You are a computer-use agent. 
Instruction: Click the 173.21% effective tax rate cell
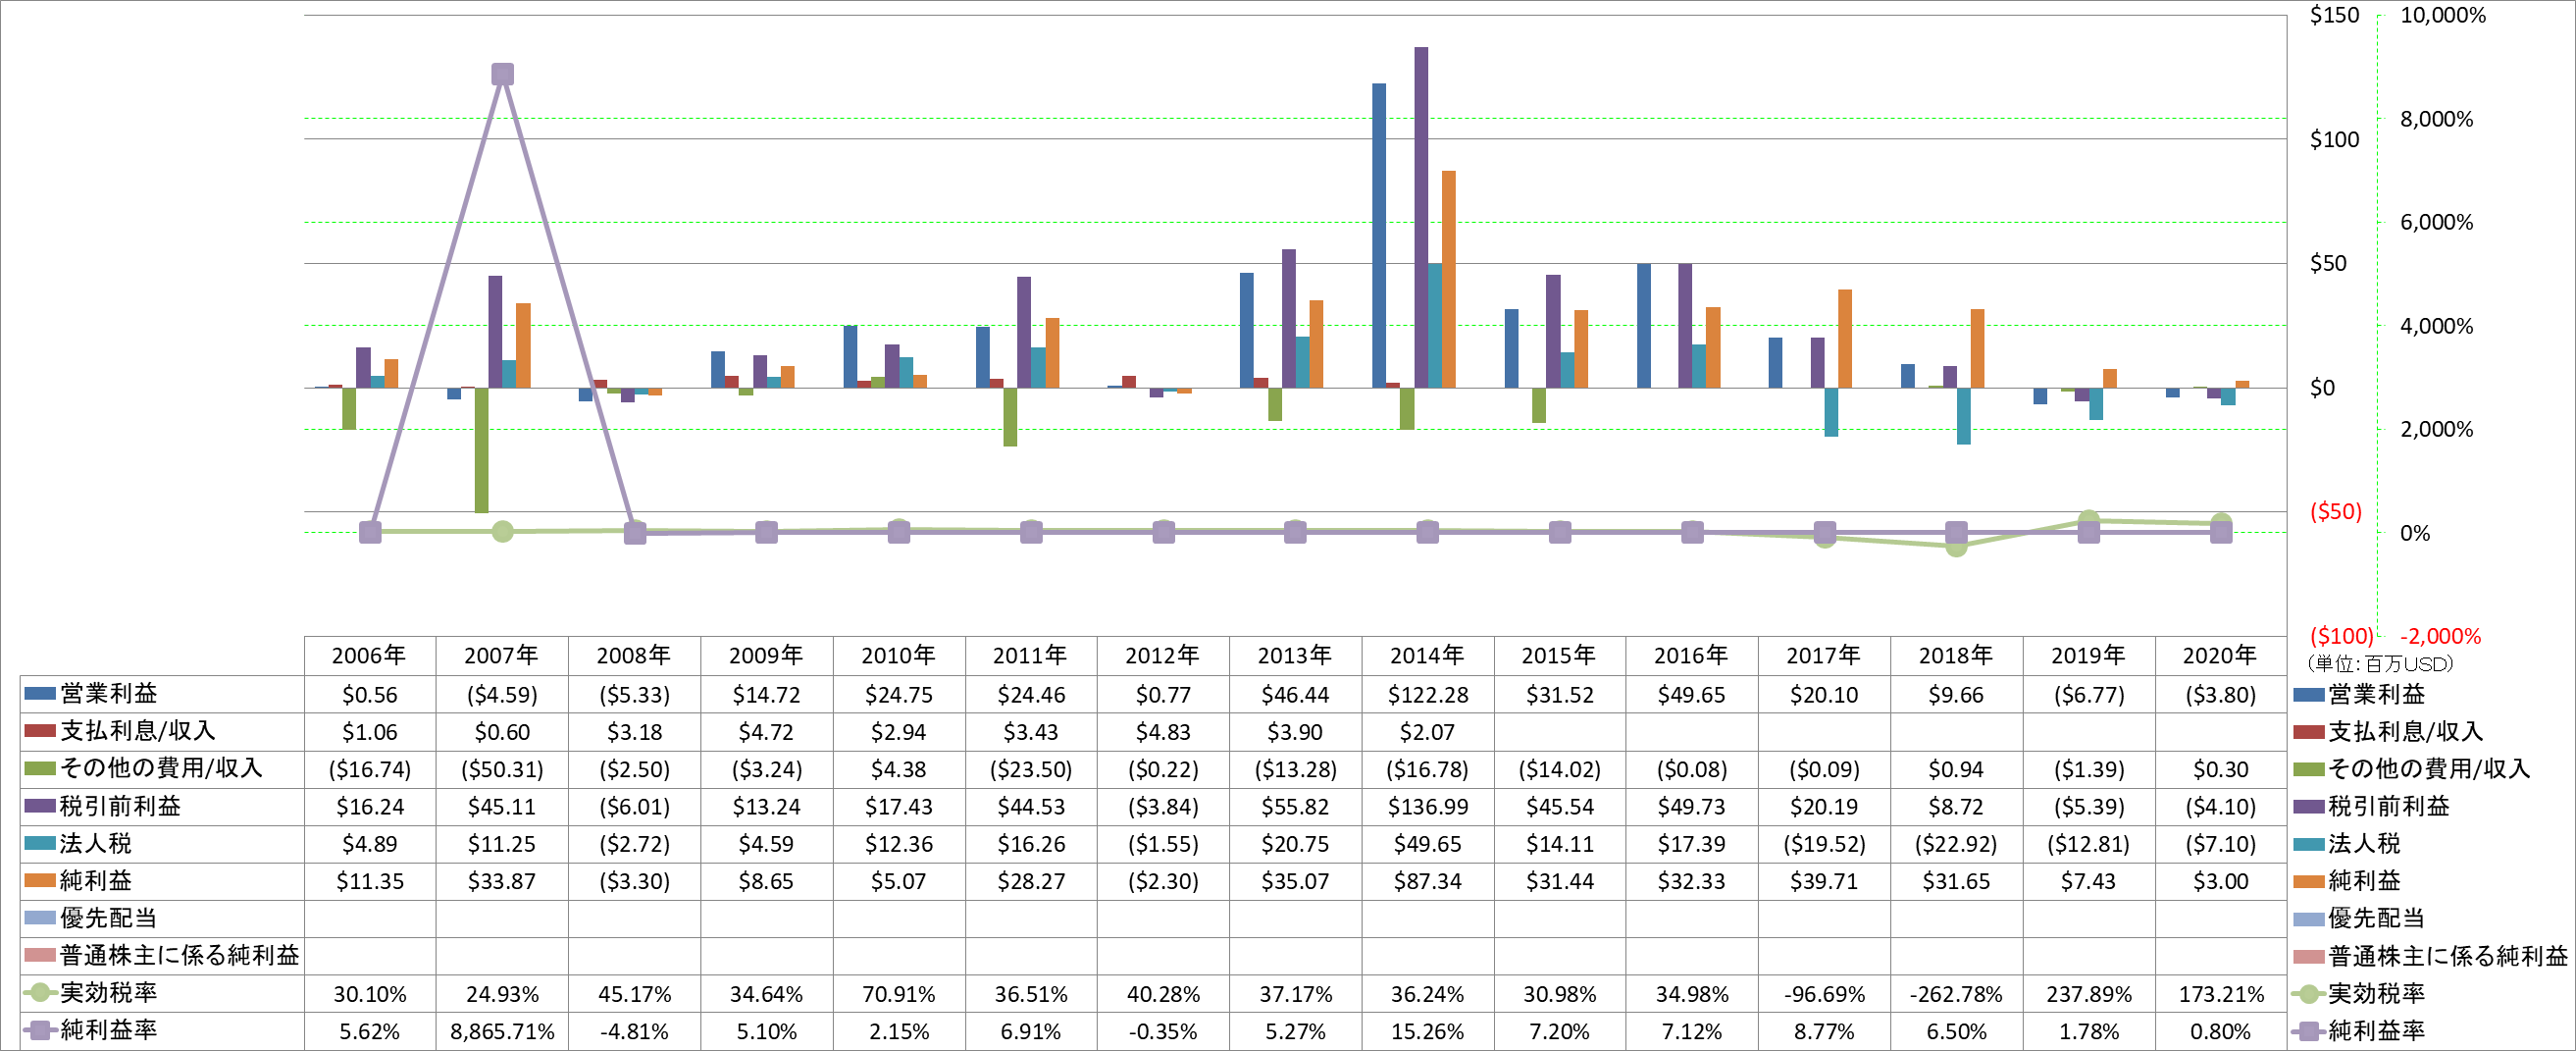(2221, 994)
